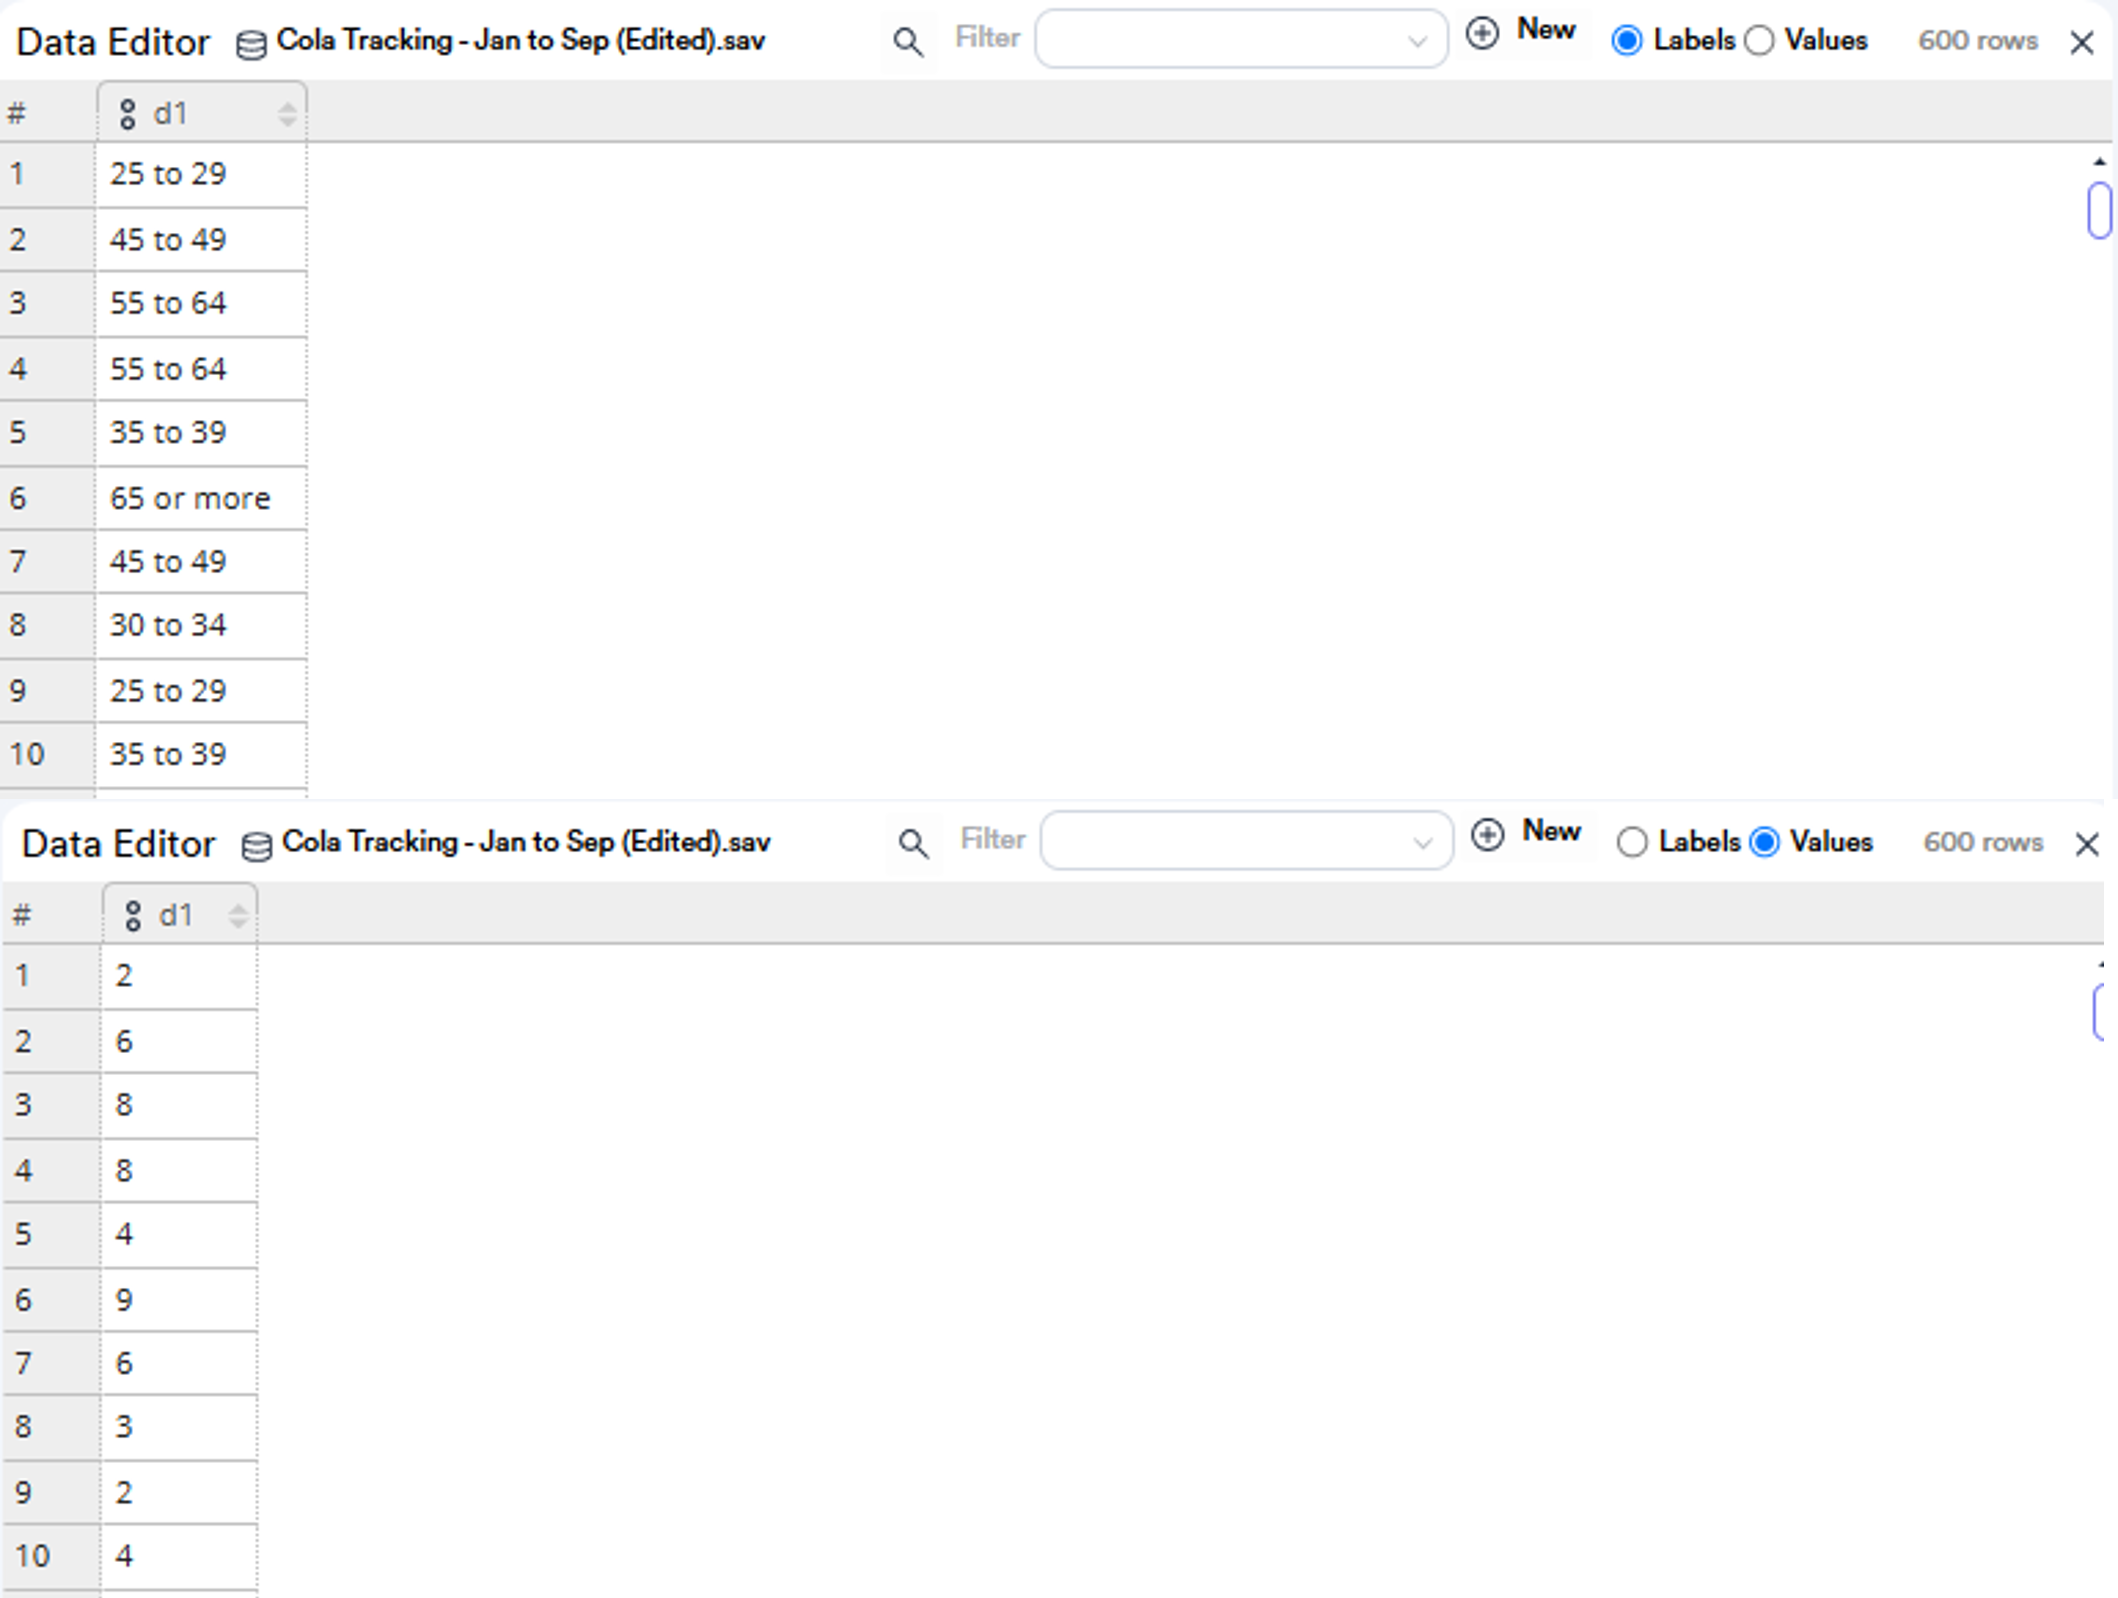Viewport: 2118px width, 1598px height.
Task: Close the bottom Data Editor panel
Action: pyautogui.click(x=2087, y=844)
